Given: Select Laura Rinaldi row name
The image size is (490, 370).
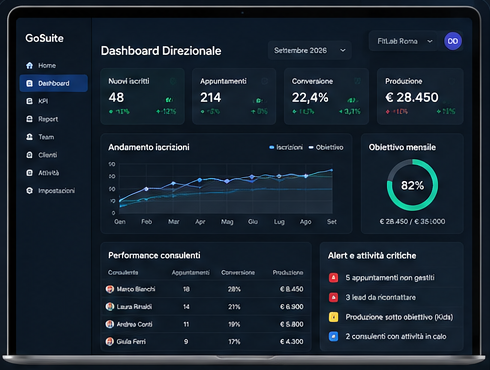Looking at the screenshot, I should coord(134,307).
